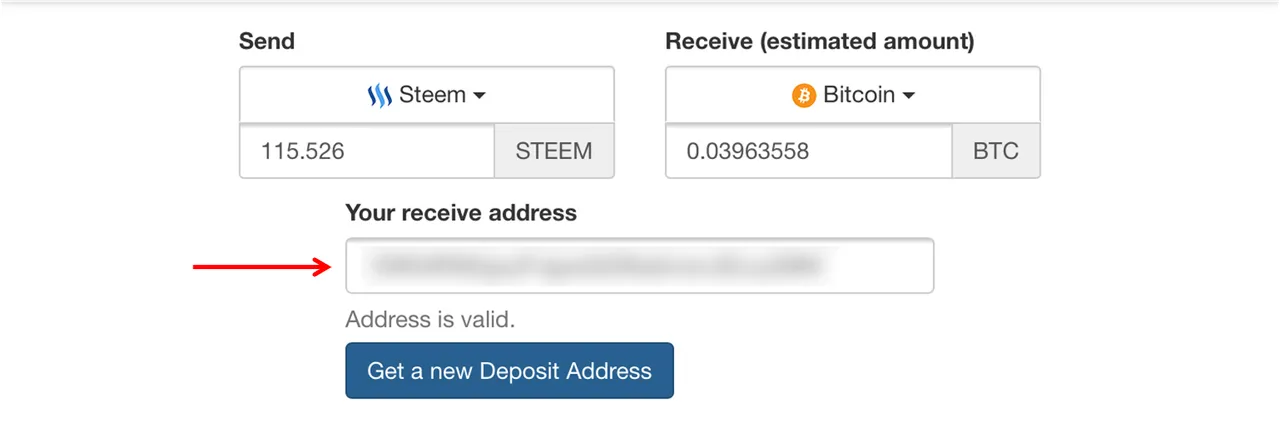Click the red arrow pointing at address field
This screenshot has height=447, width=1280.
point(262,266)
